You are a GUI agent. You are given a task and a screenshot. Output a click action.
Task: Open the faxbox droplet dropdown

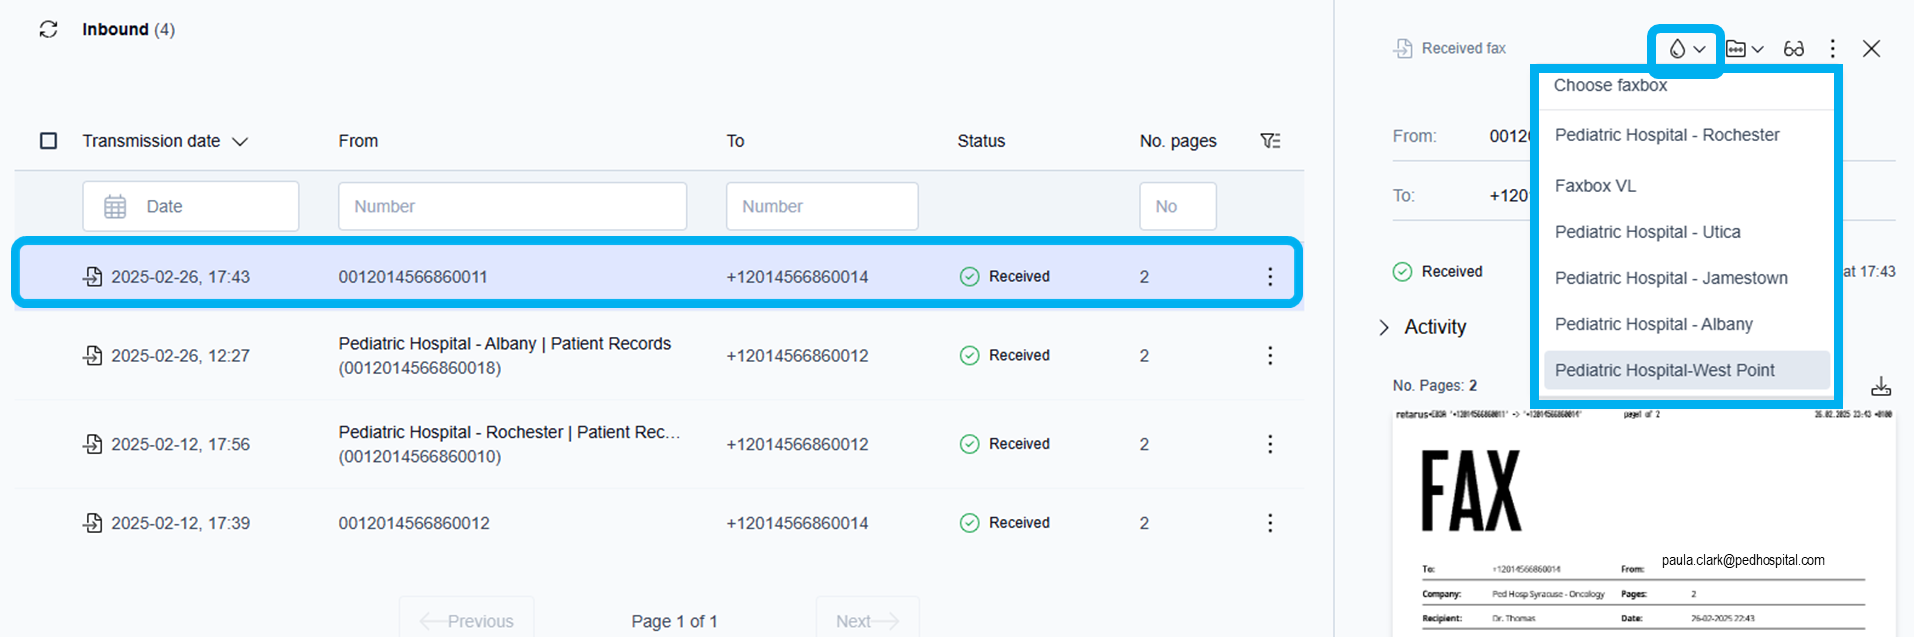(x=1686, y=49)
